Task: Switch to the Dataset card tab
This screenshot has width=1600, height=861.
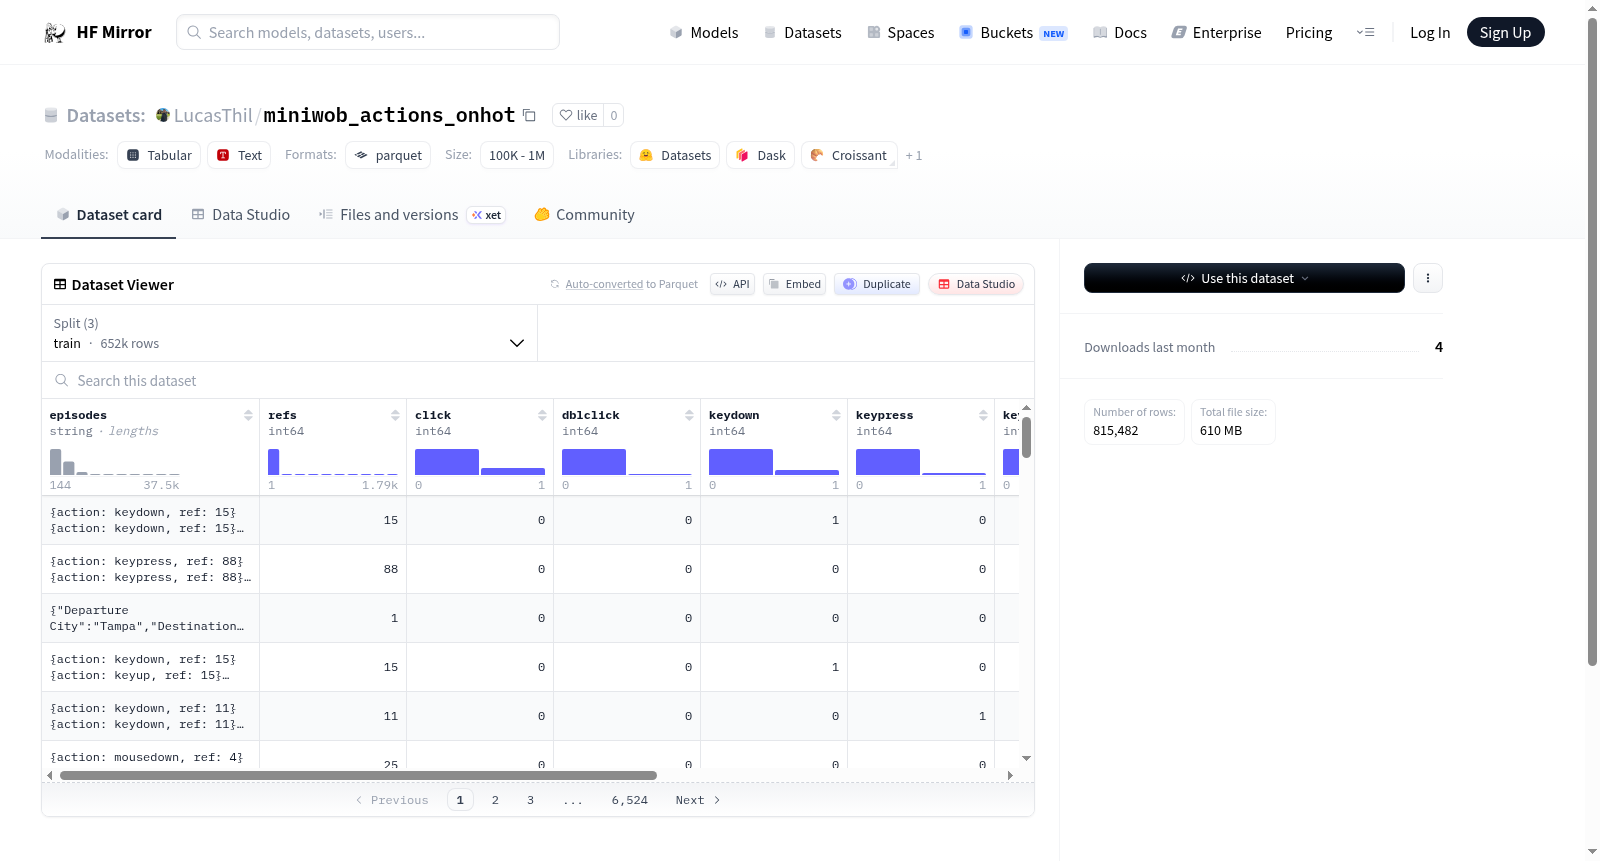Action: 109,215
